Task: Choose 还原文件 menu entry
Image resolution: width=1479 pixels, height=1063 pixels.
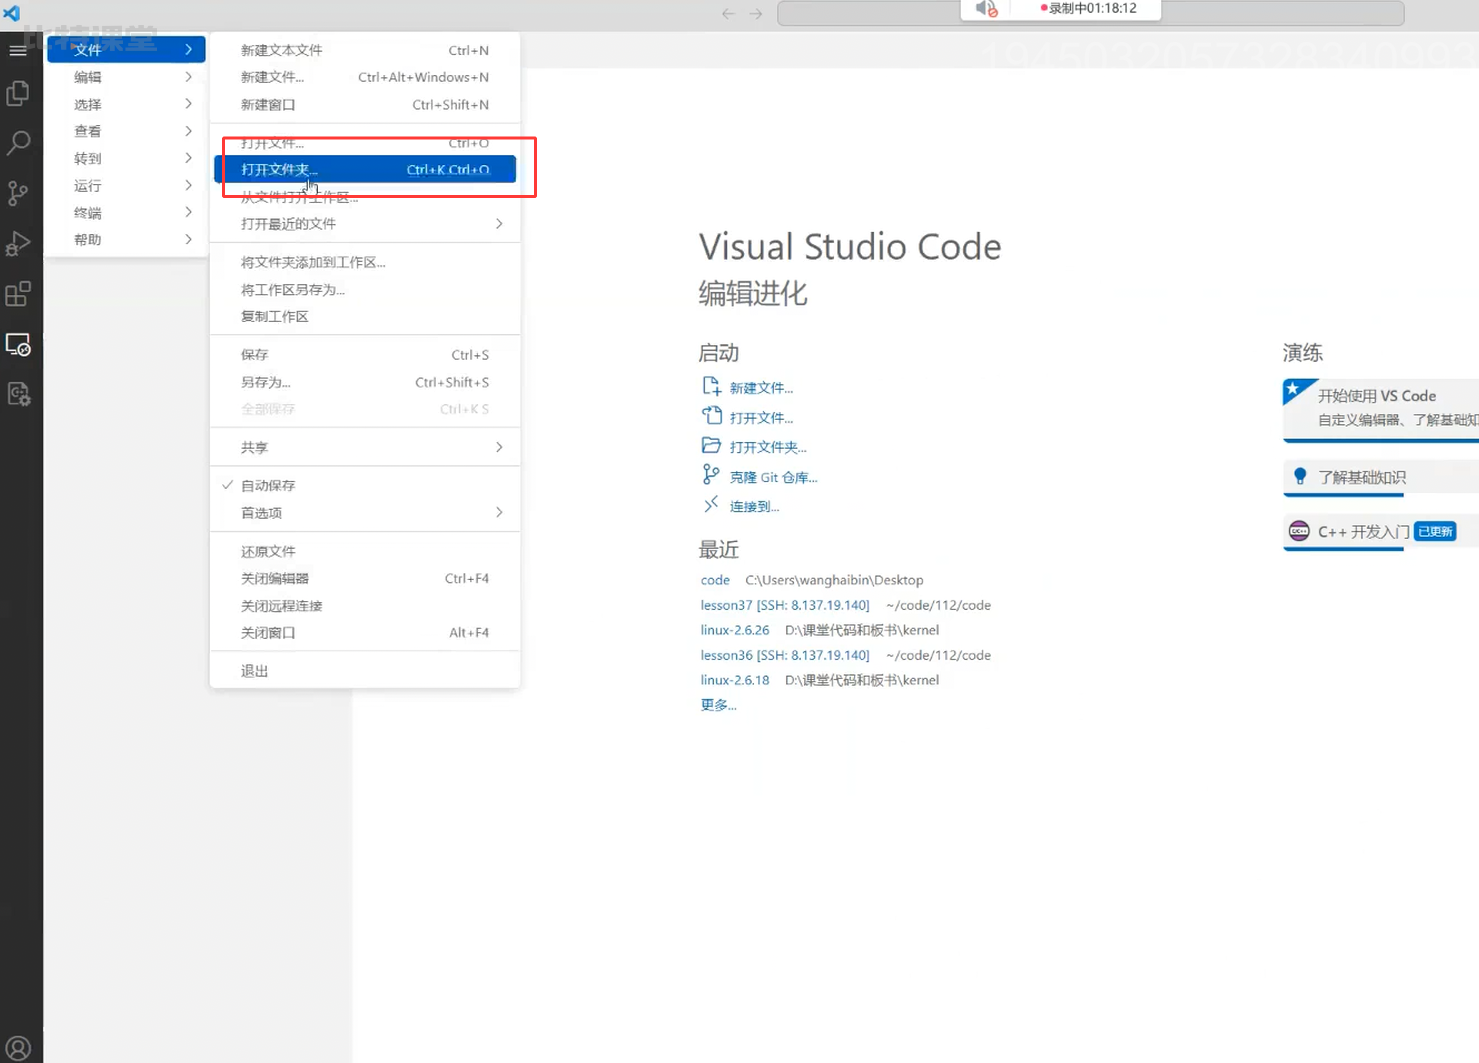Action: tap(365, 551)
